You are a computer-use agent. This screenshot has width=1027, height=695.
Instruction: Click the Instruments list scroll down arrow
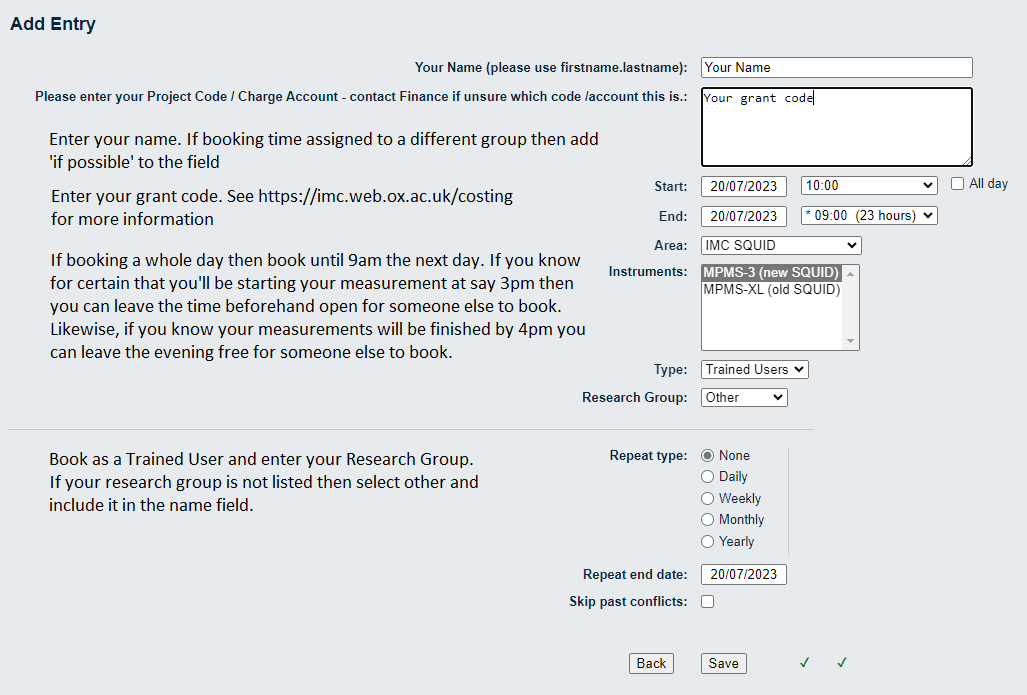click(x=850, y=341)
